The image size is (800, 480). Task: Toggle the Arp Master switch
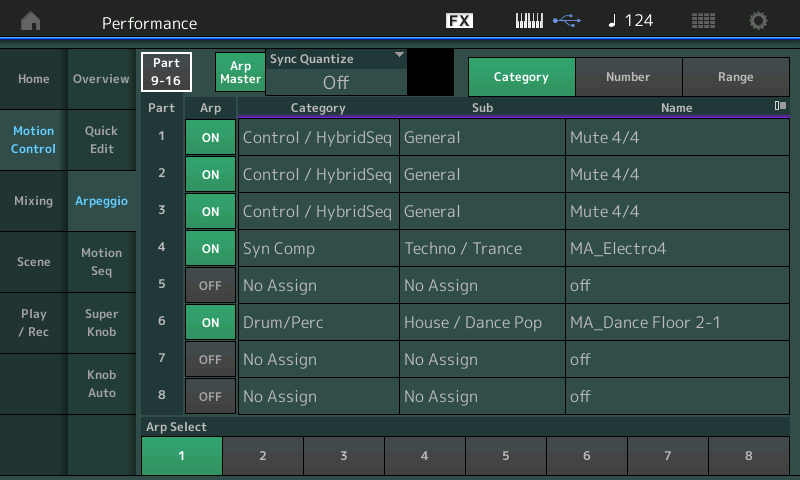click(240, 73)
